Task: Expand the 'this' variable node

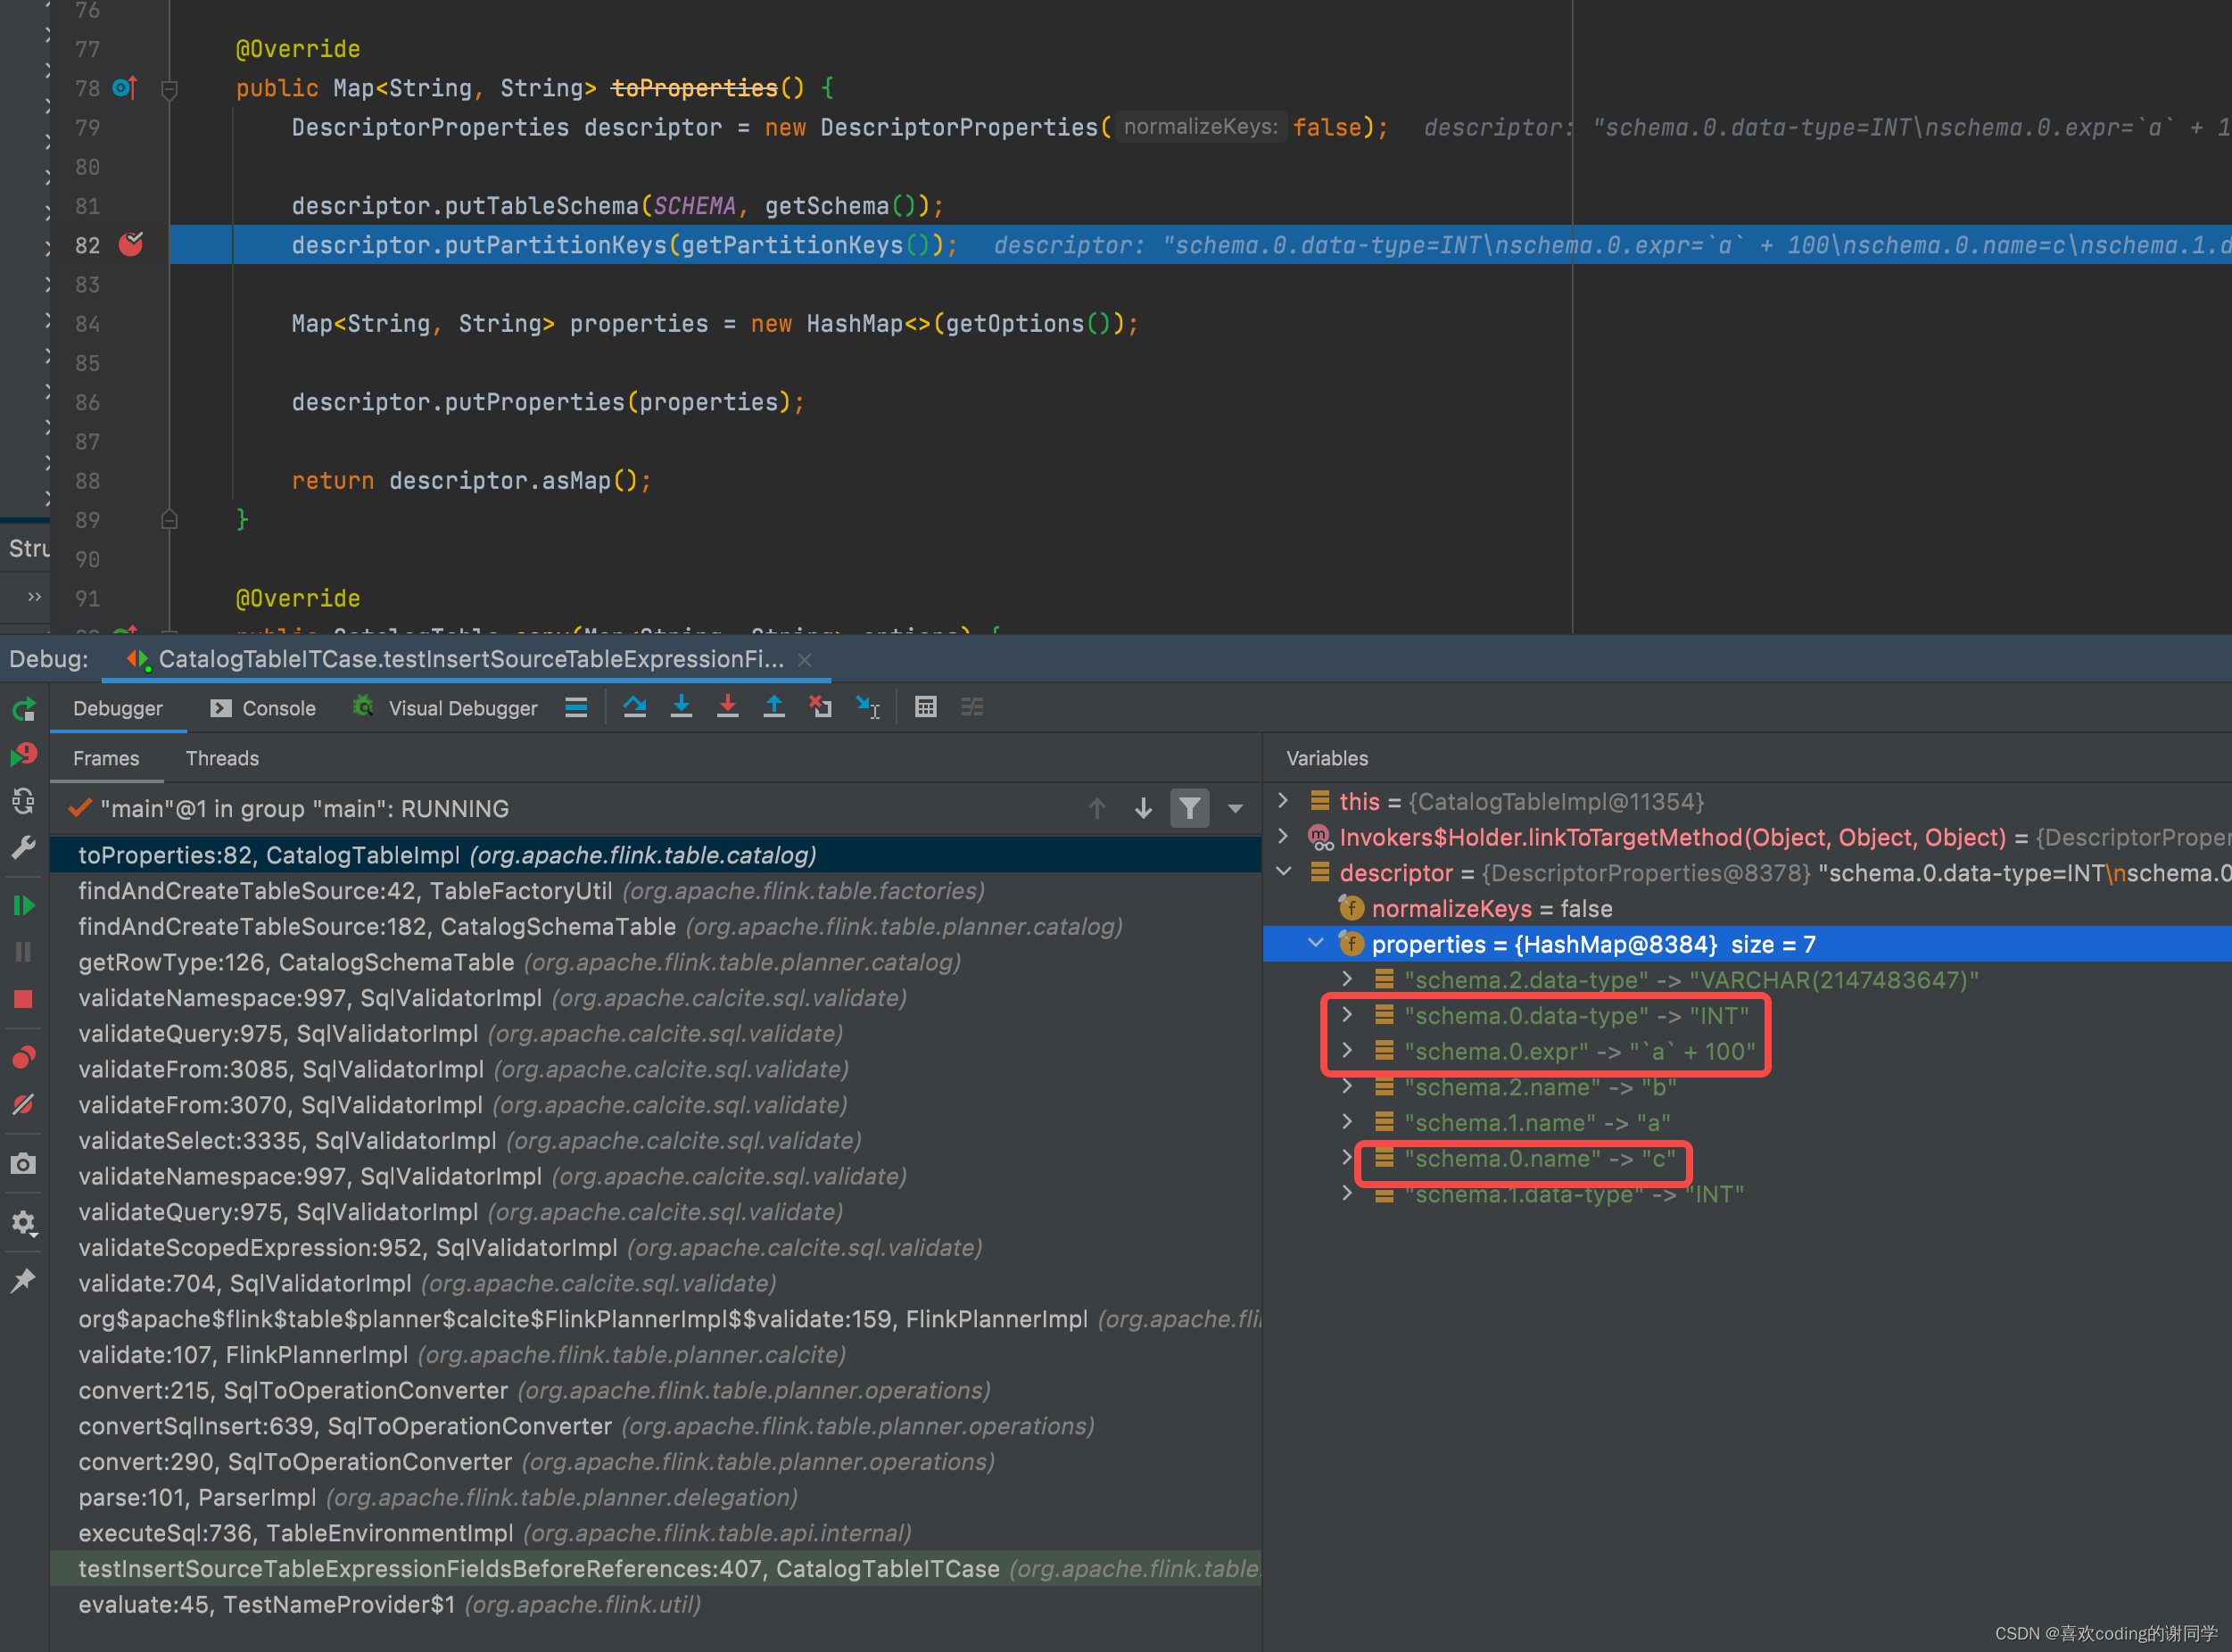Action: (1284, 801)
